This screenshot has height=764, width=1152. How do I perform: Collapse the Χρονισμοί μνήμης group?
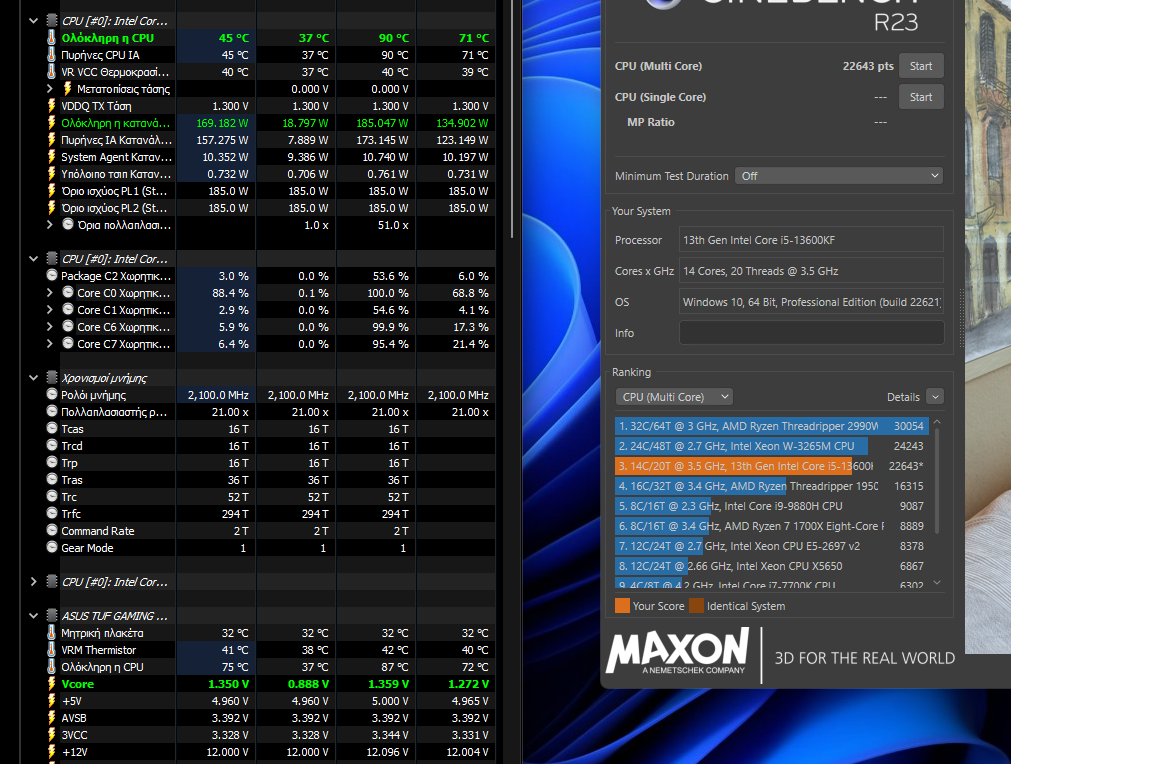click(33, 378)
